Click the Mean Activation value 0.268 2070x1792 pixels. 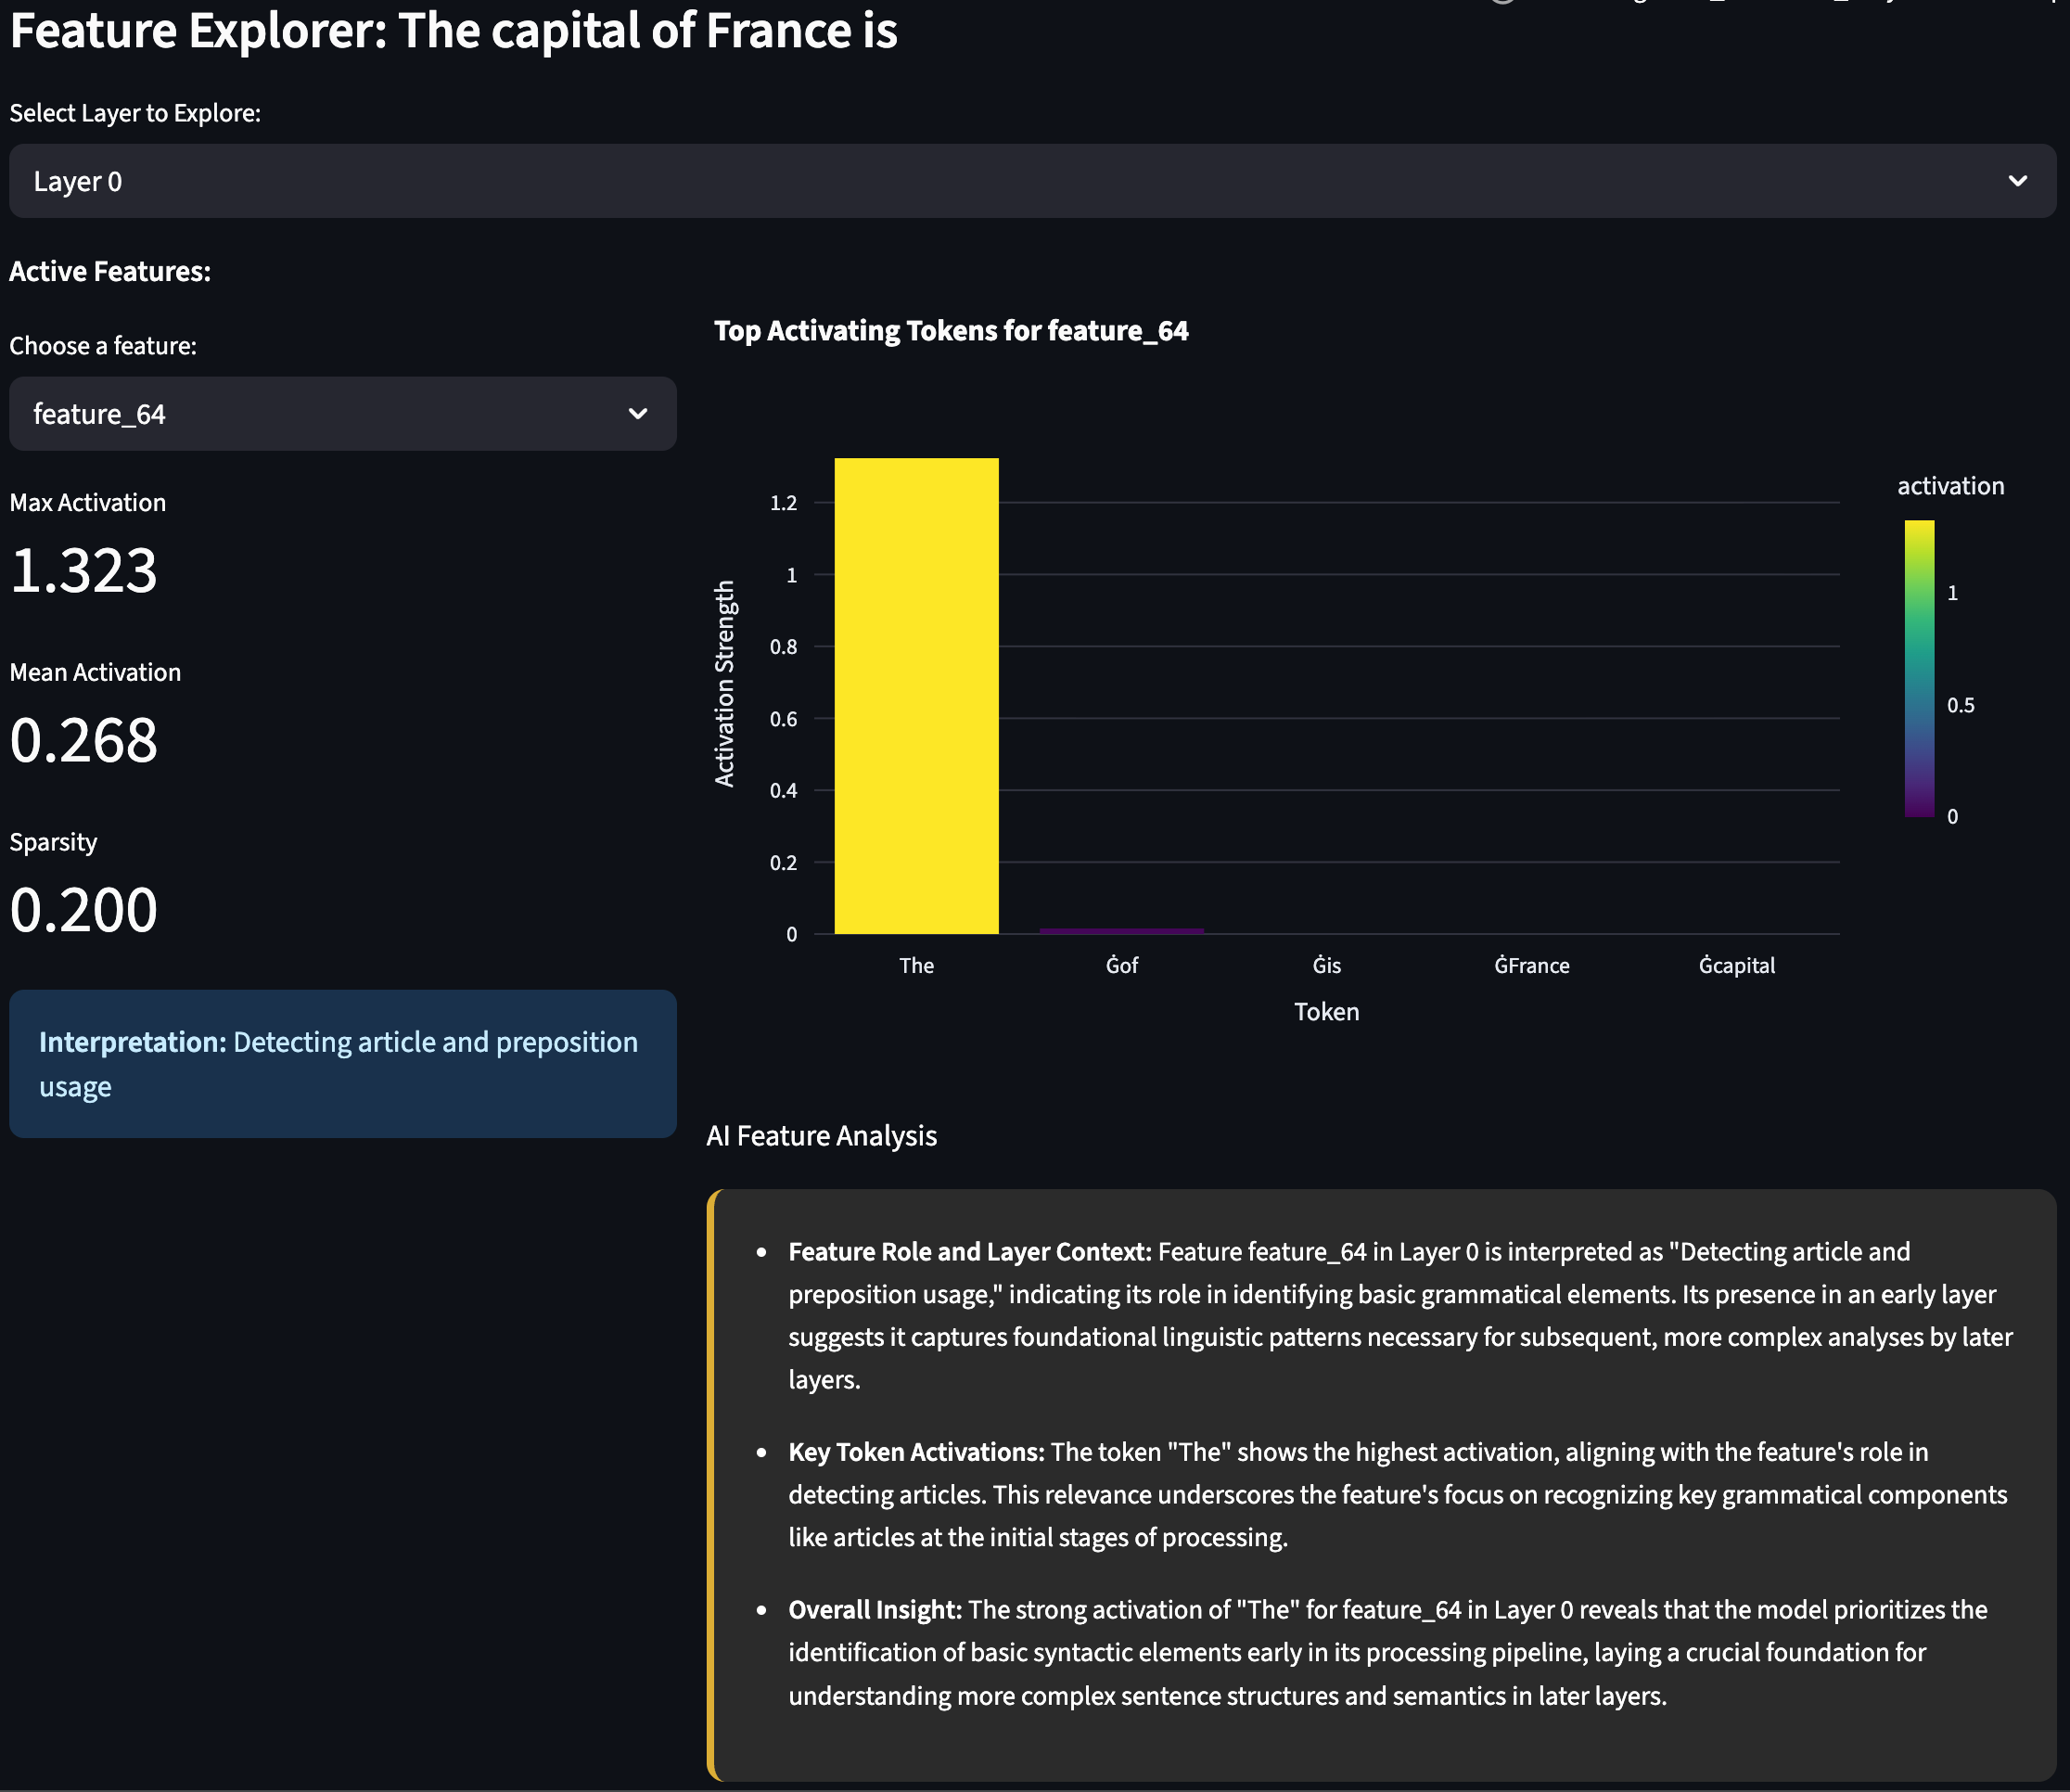click(84, 741)
